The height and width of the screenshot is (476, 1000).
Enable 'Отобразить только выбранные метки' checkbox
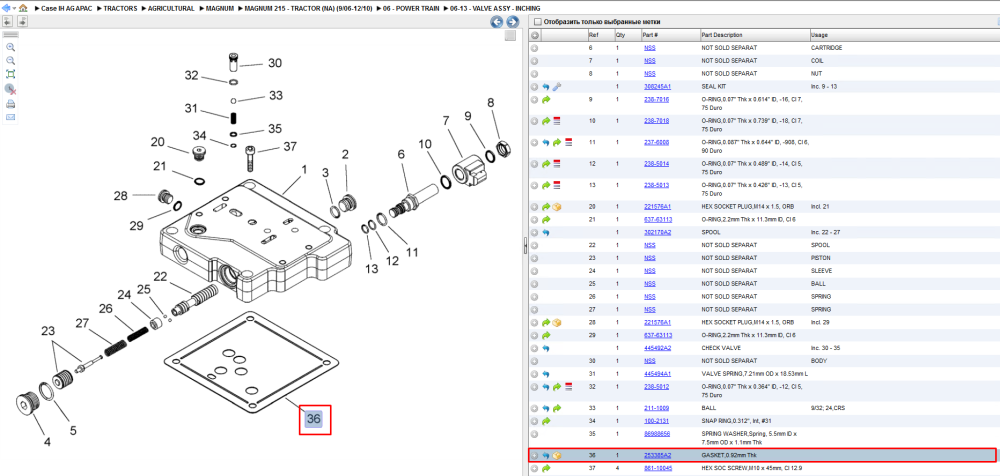click(537, 22)
